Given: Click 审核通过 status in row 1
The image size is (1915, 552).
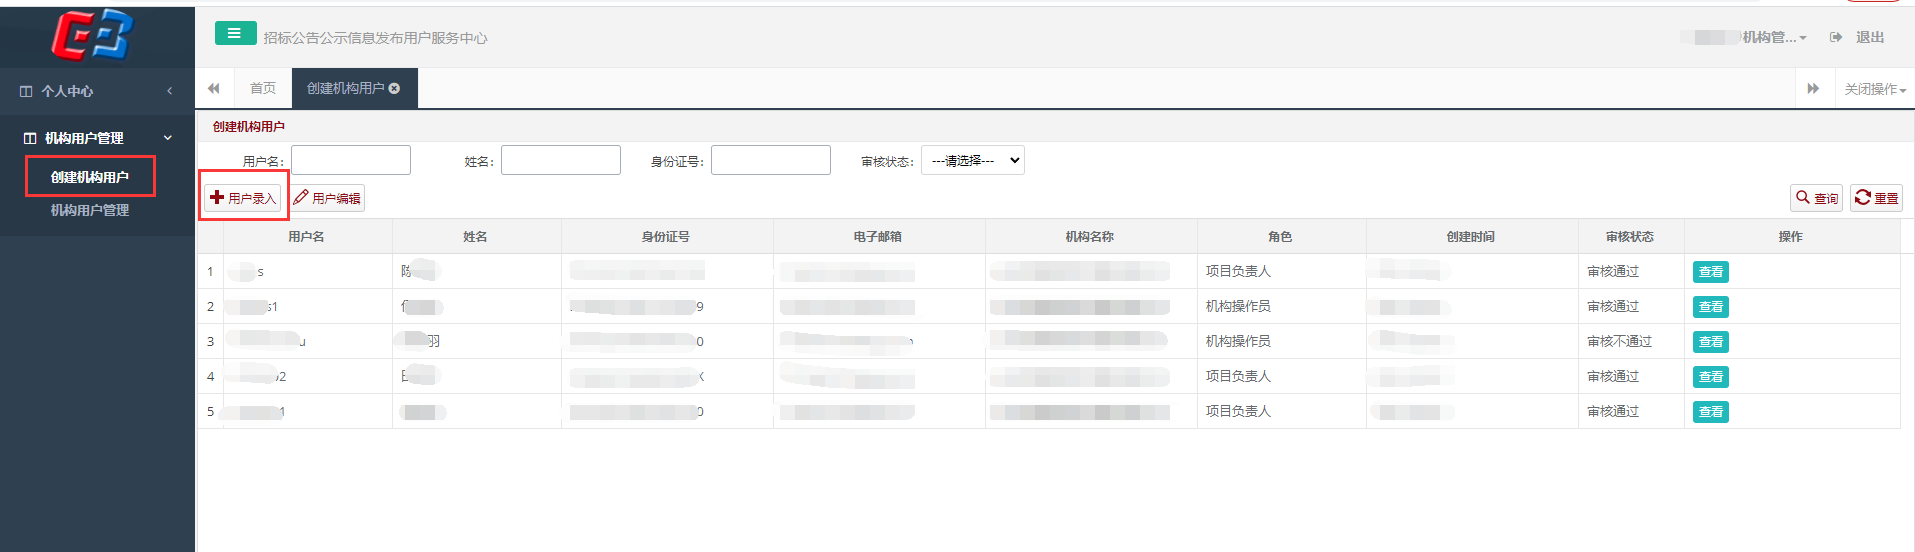Looking at the screenshot, I should [1613, 271].
